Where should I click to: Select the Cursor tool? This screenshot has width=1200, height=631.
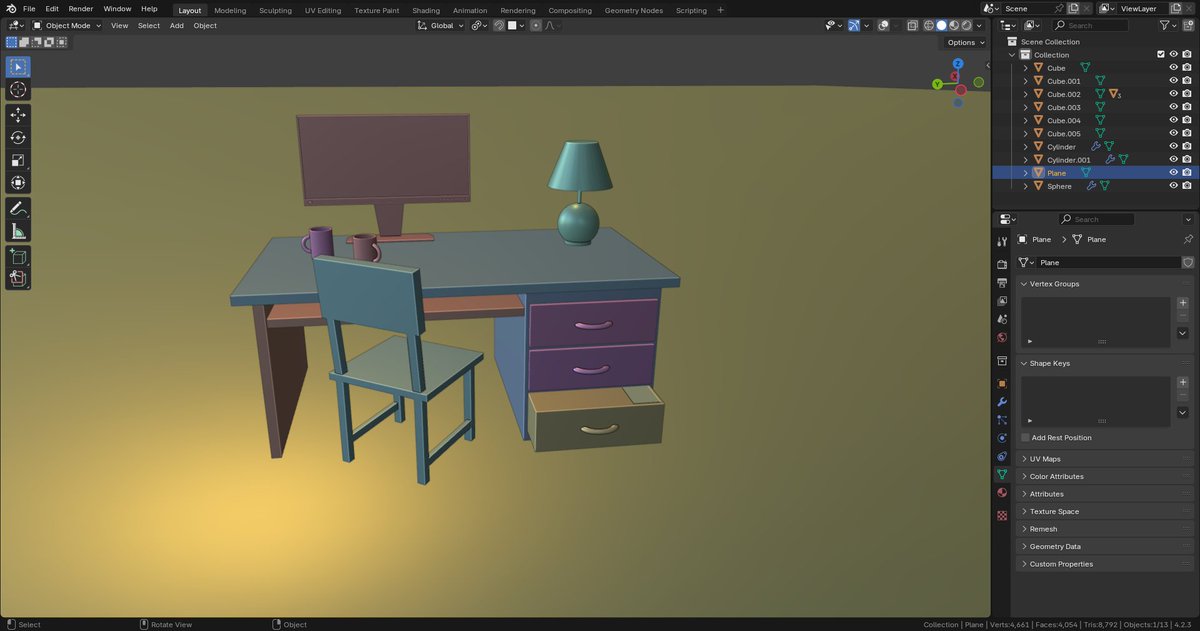pyautogui.click(x=18, y=90)
